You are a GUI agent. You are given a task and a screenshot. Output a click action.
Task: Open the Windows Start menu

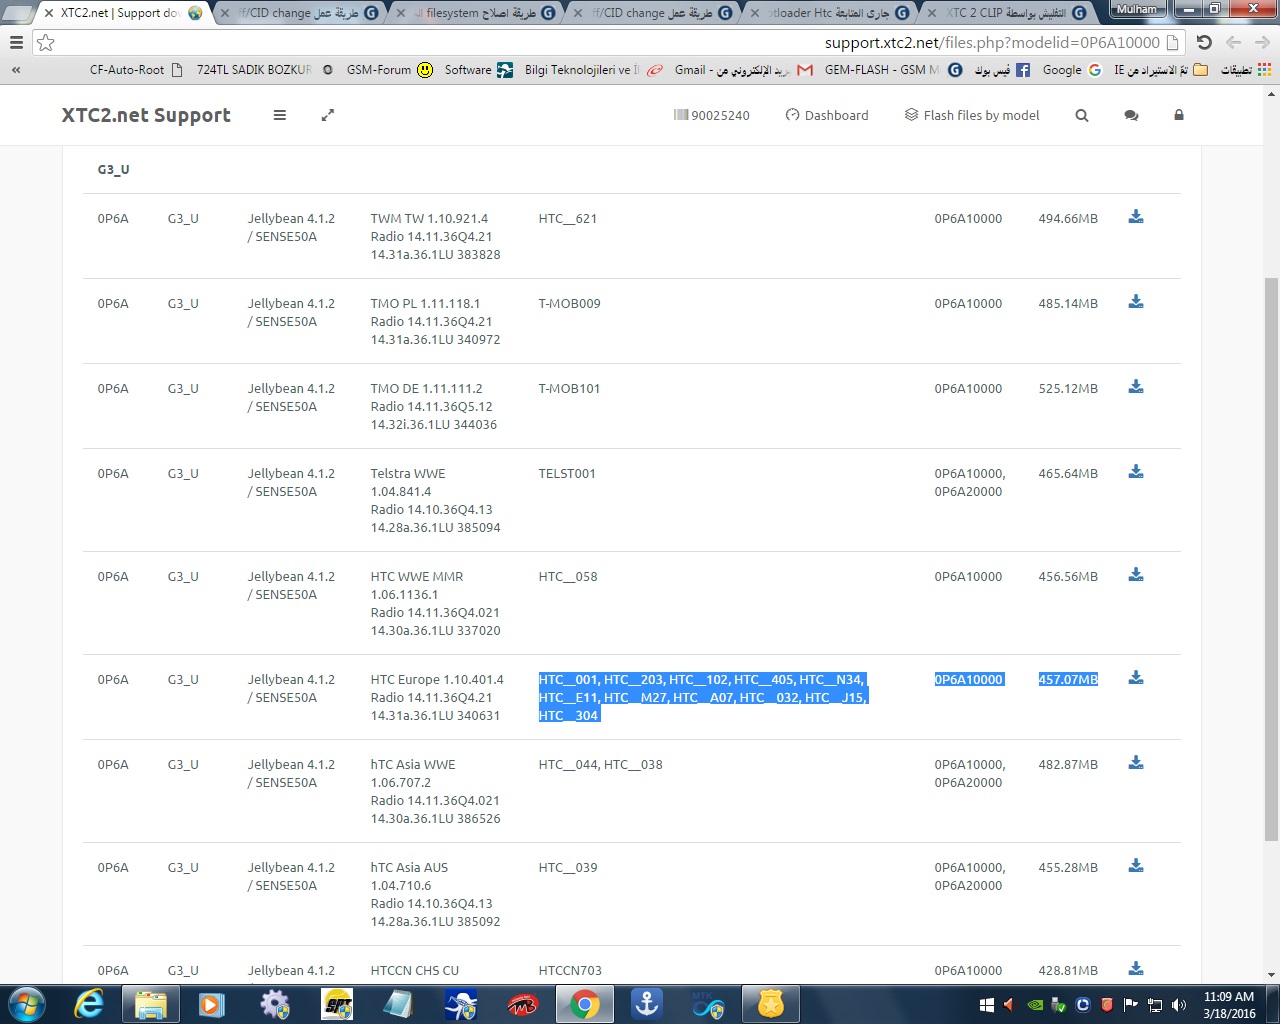(26, 1004)
